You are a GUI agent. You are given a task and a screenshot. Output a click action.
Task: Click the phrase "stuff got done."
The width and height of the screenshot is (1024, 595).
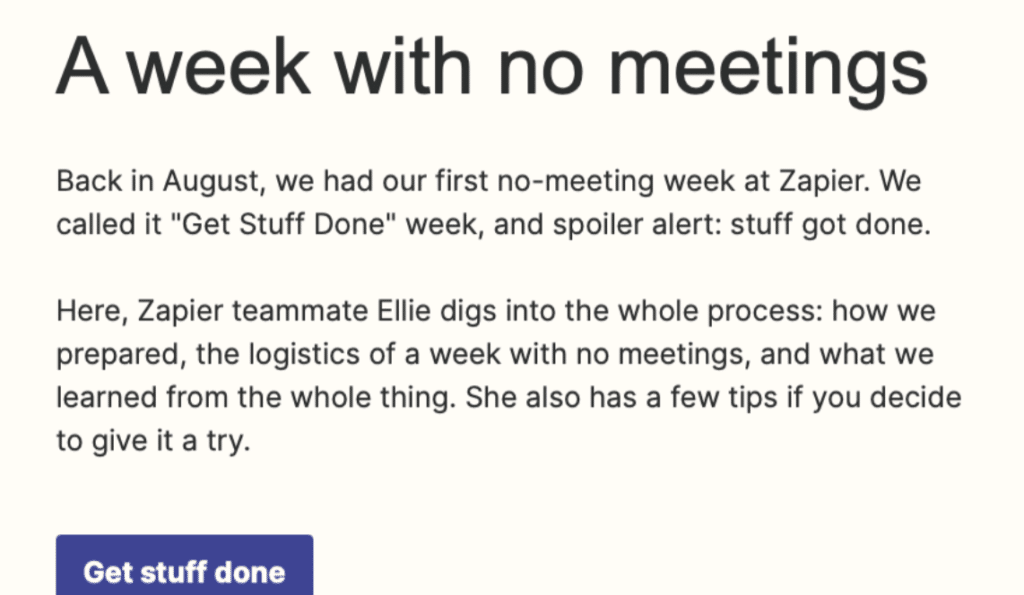(830, 225)
